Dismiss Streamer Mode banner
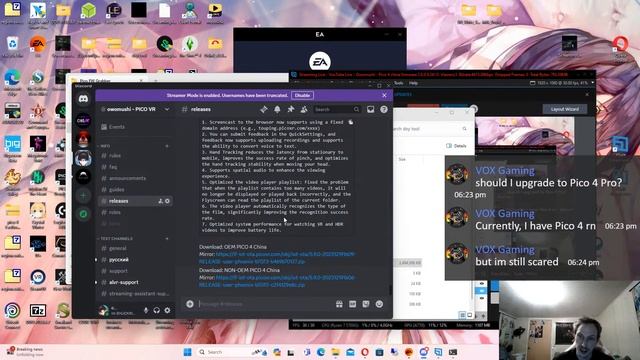The image size is (640, 360). click(x=384, y=95)
